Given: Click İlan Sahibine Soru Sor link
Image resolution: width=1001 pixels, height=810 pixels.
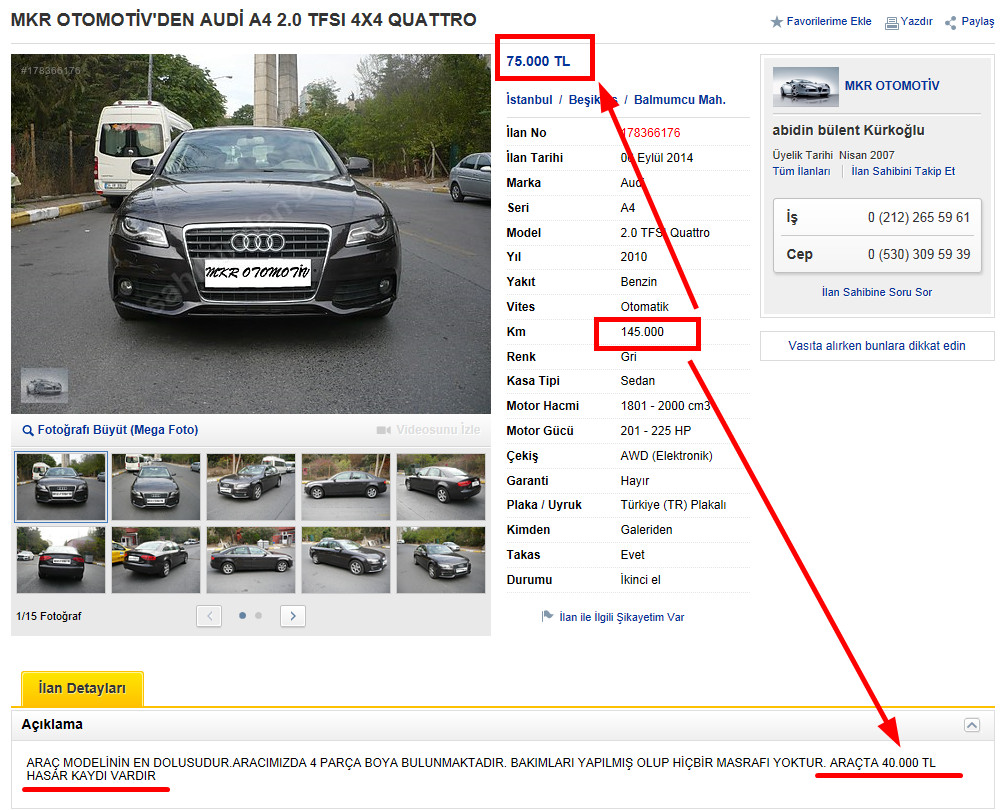Looking at the screenshot, I should tap(877, 292).
